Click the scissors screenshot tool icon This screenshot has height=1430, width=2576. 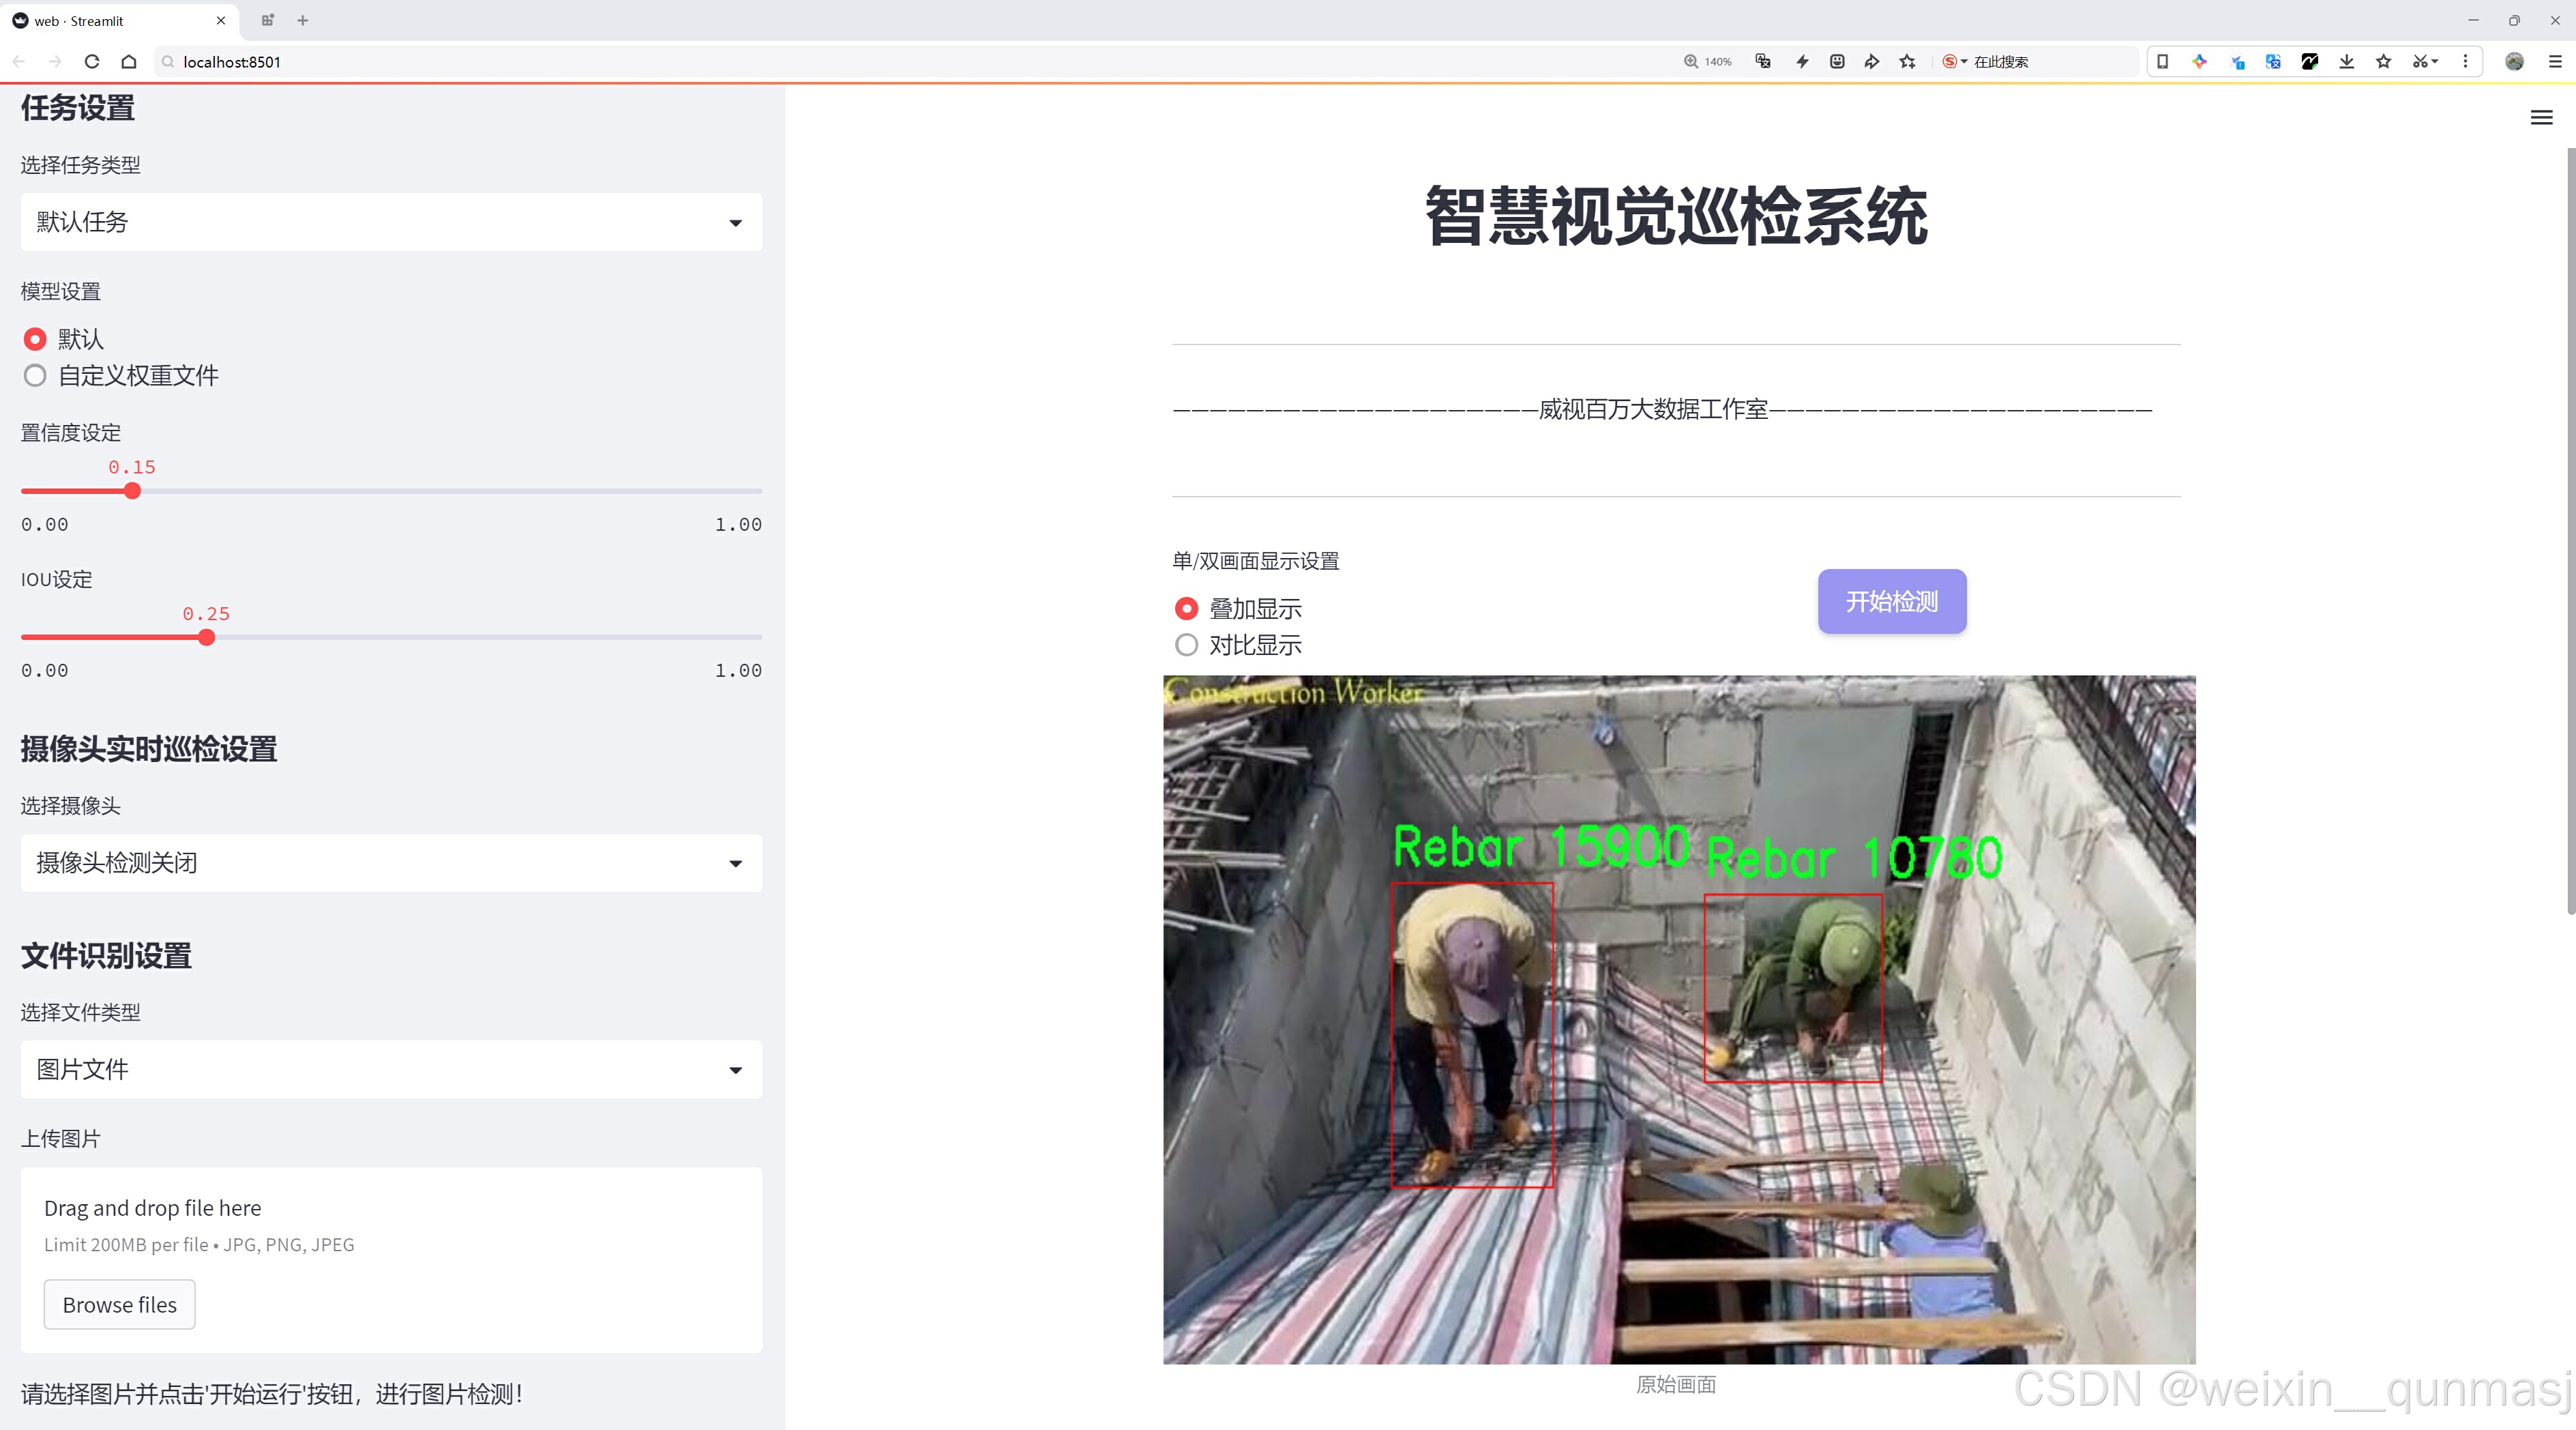tap(2418, 62)
